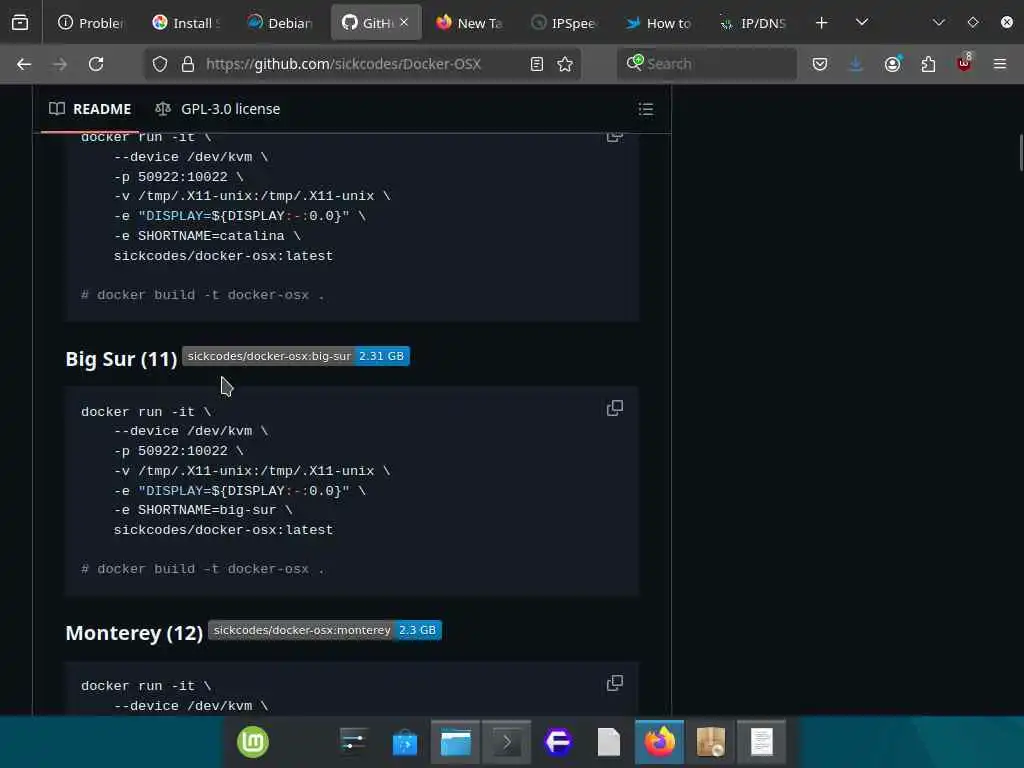
Task: Open uBlock Origin extension icon
Action: [964, 63]
